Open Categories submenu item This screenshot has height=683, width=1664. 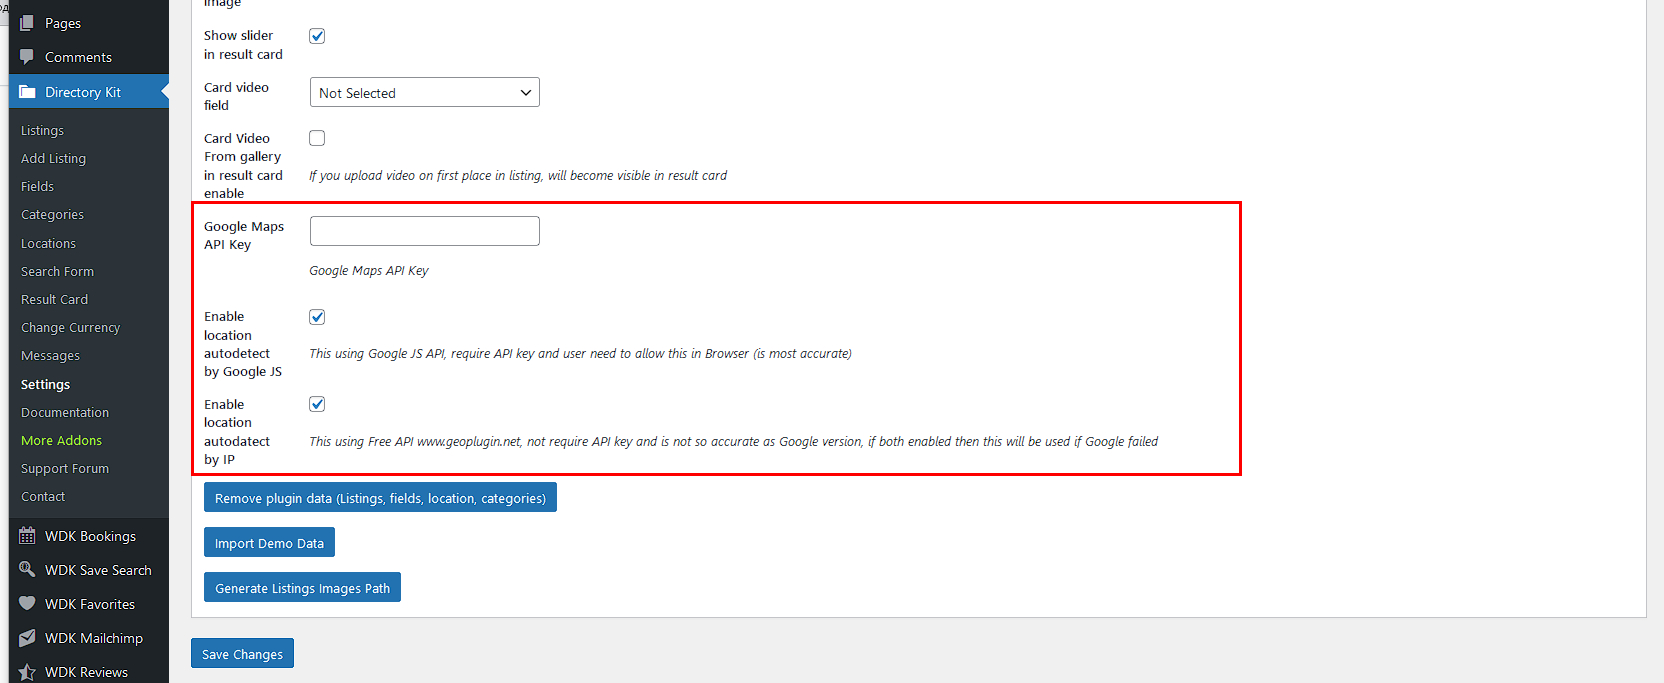pos(52,214)
